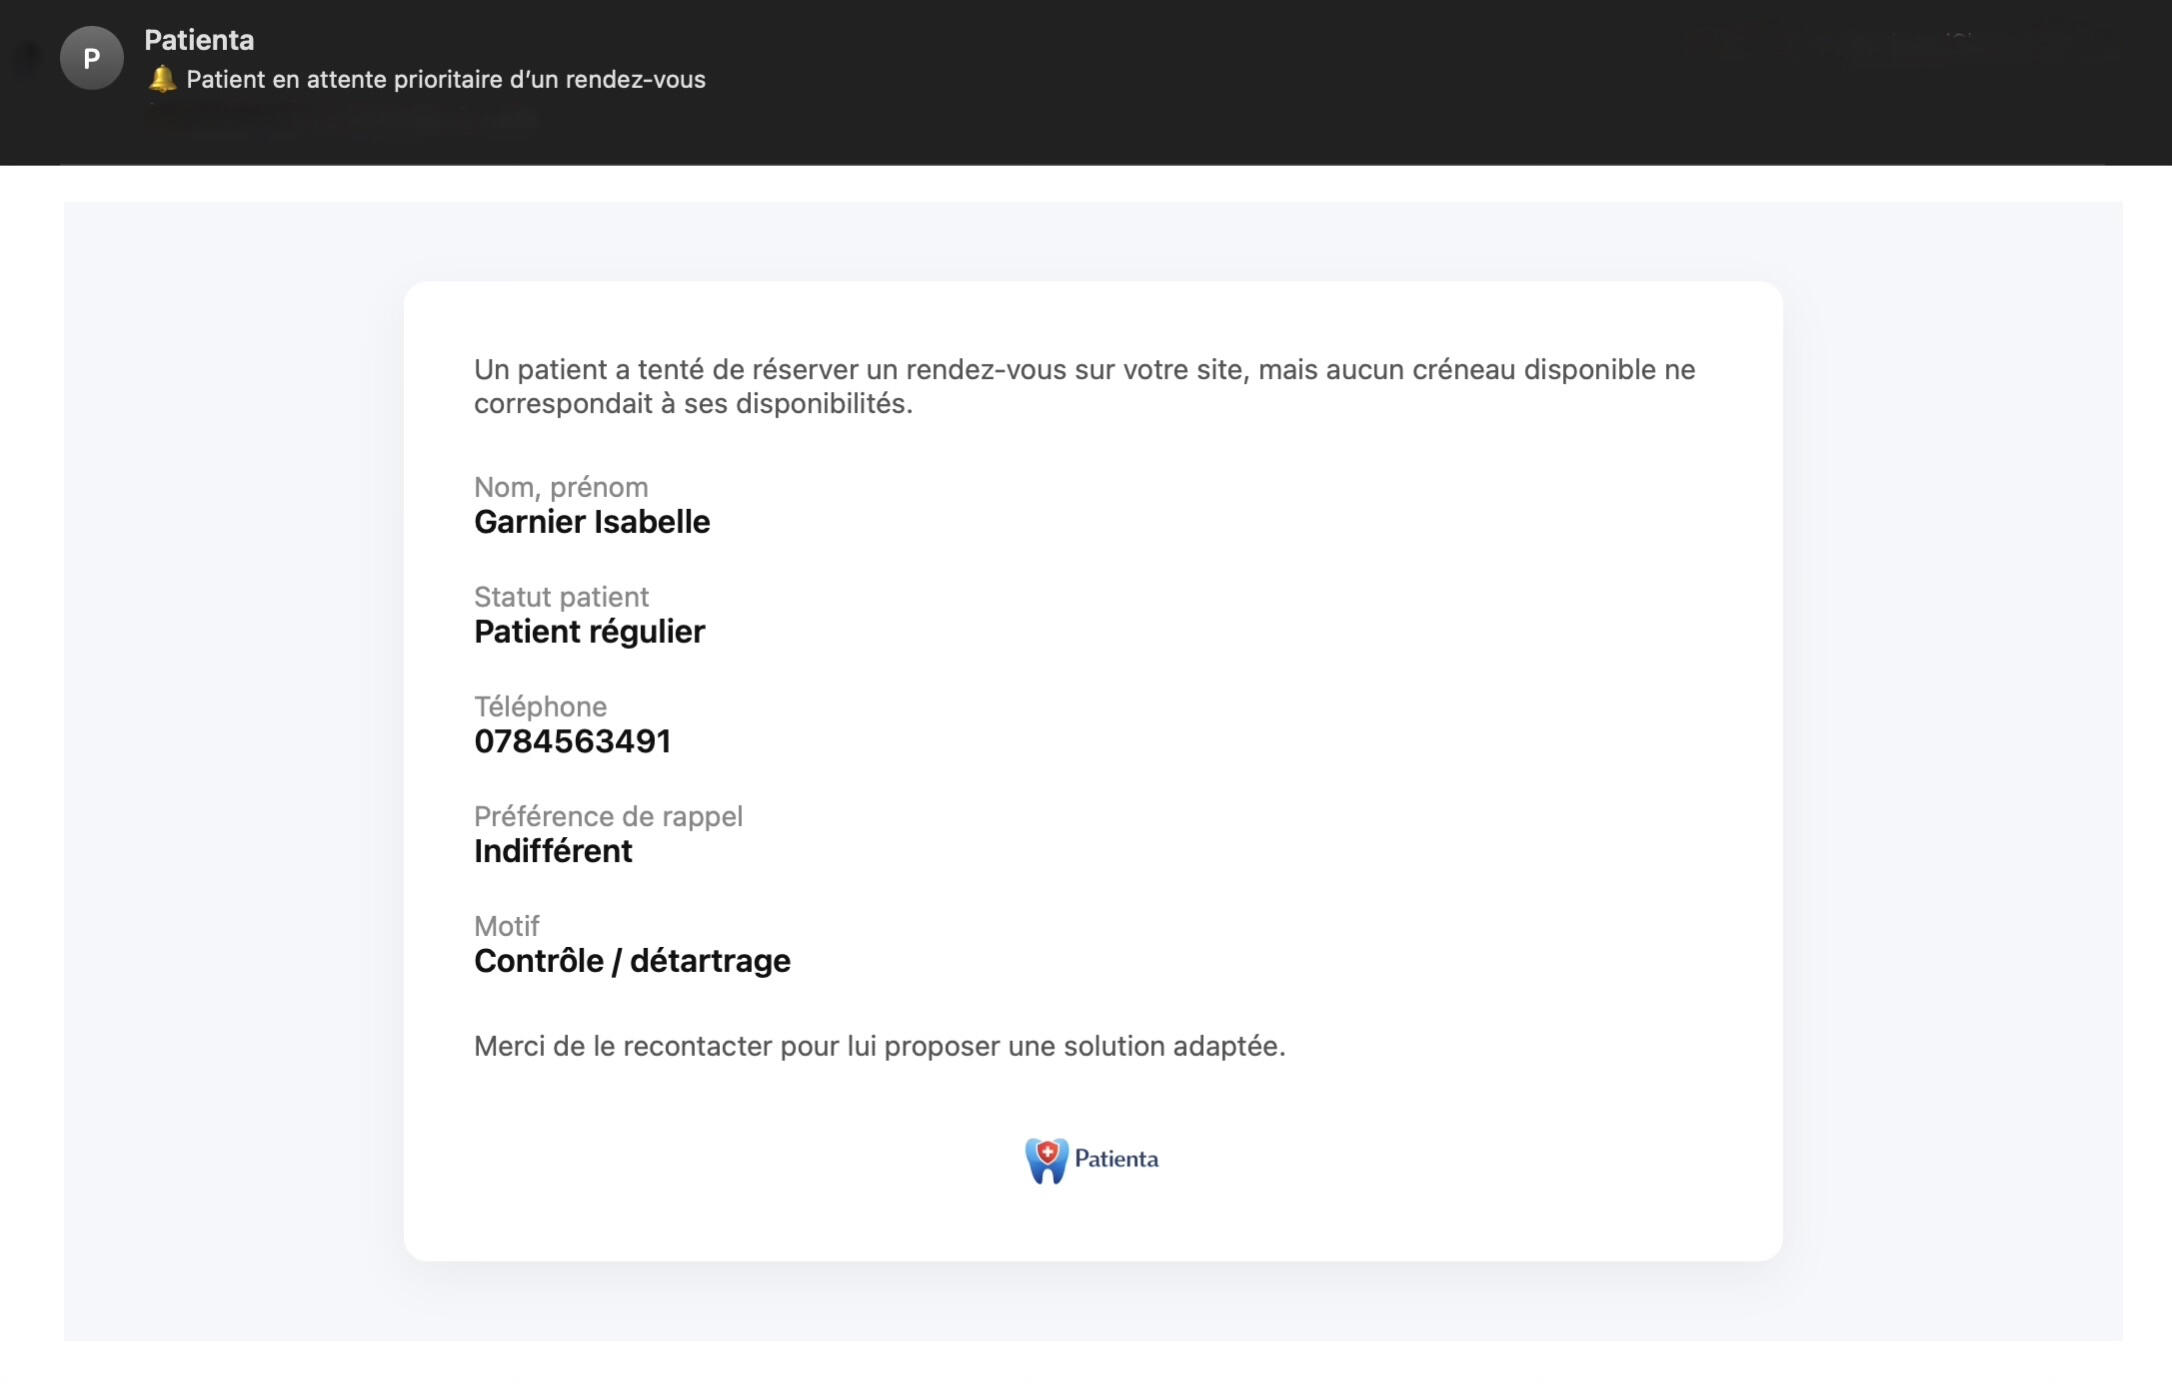Viewport: 2172px width, 1384px height.
Task: Click the Patienta tooth logo icon
Action: (x=1046, y=1160)
